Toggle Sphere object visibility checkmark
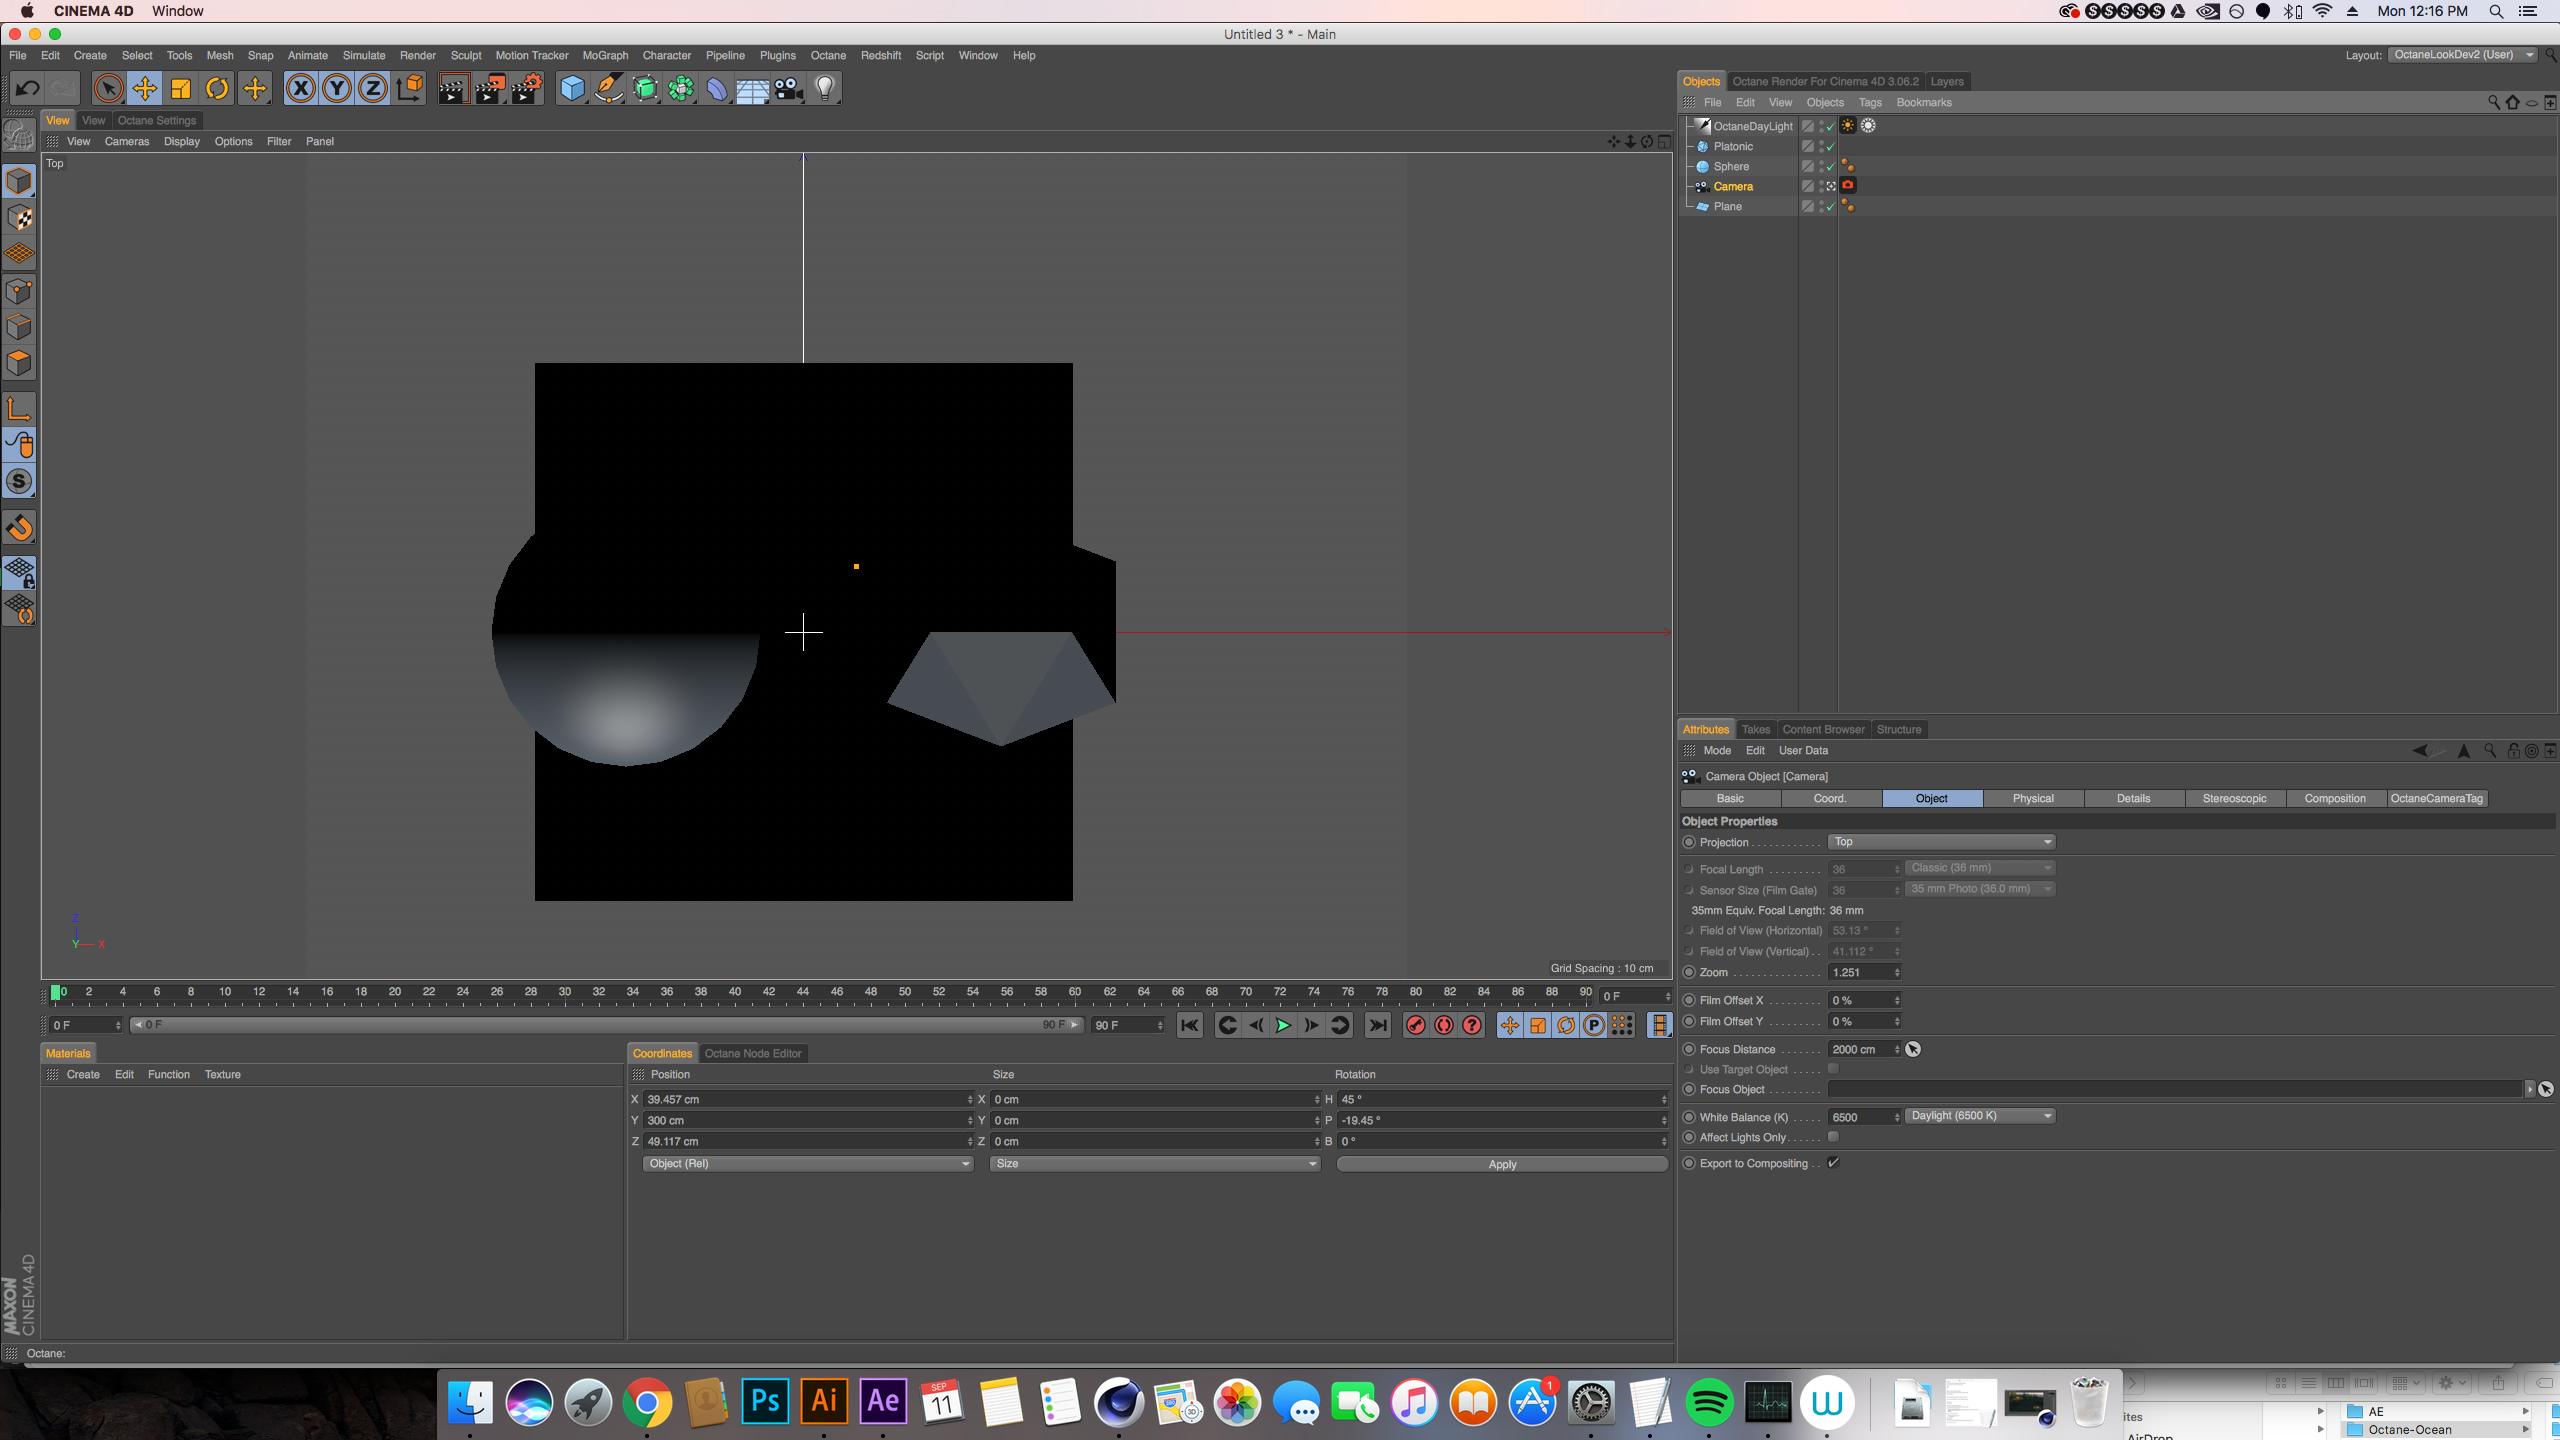2560x1440 pixels. (x=1830, y=167)
